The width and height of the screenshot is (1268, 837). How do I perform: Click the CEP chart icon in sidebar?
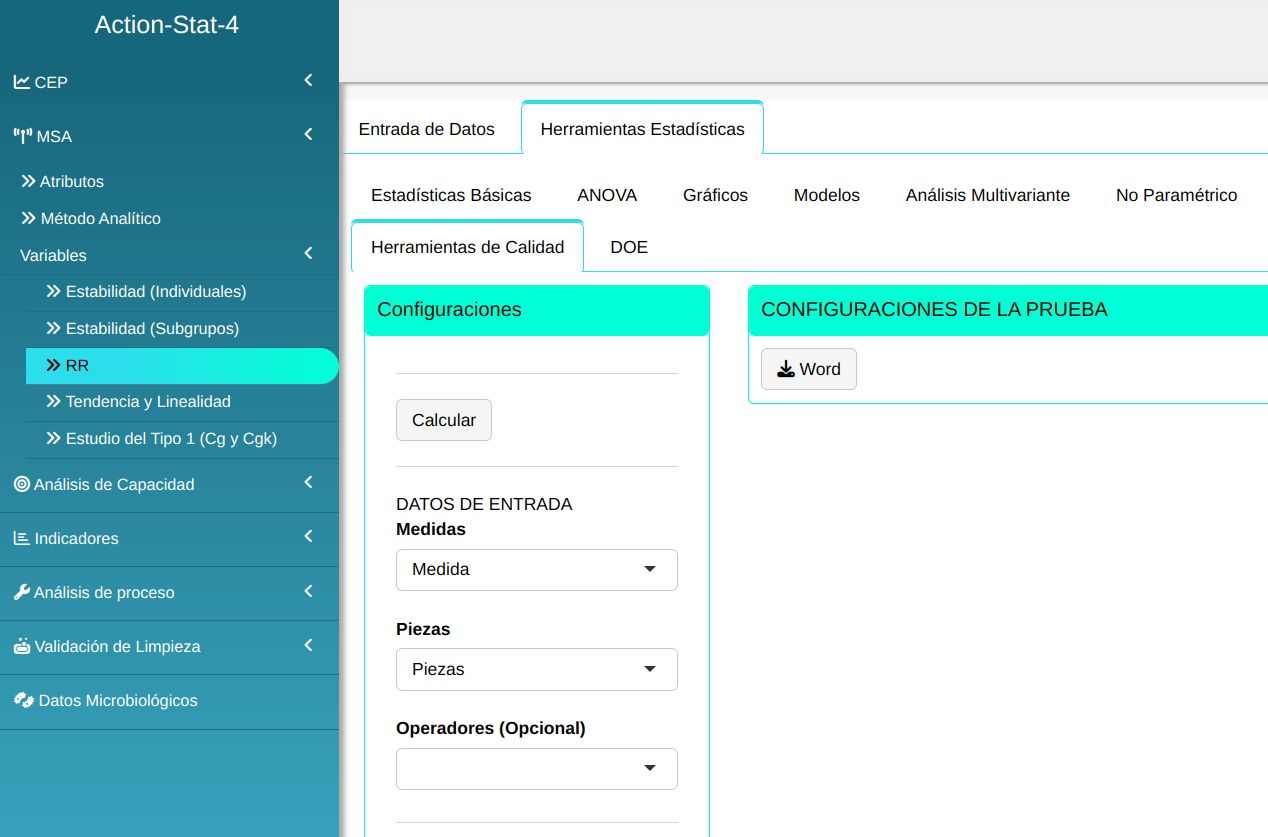click(21, 82)
